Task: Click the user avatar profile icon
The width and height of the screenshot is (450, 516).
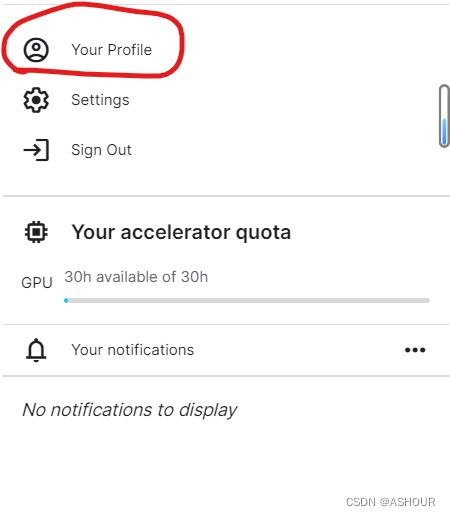Action: [36, 50]
